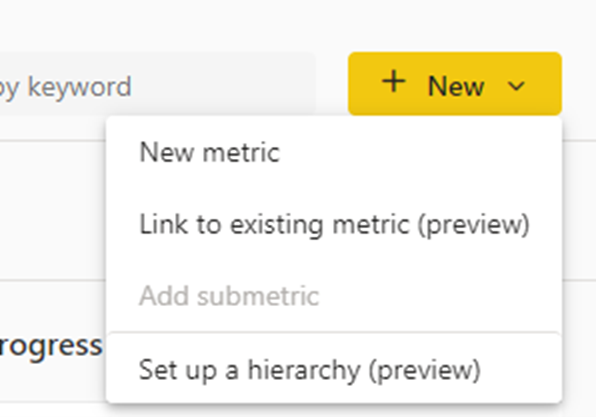The image size is (596, 417).
Task: Choose Link to existing metric (preview)
Action: coord(334,224)
